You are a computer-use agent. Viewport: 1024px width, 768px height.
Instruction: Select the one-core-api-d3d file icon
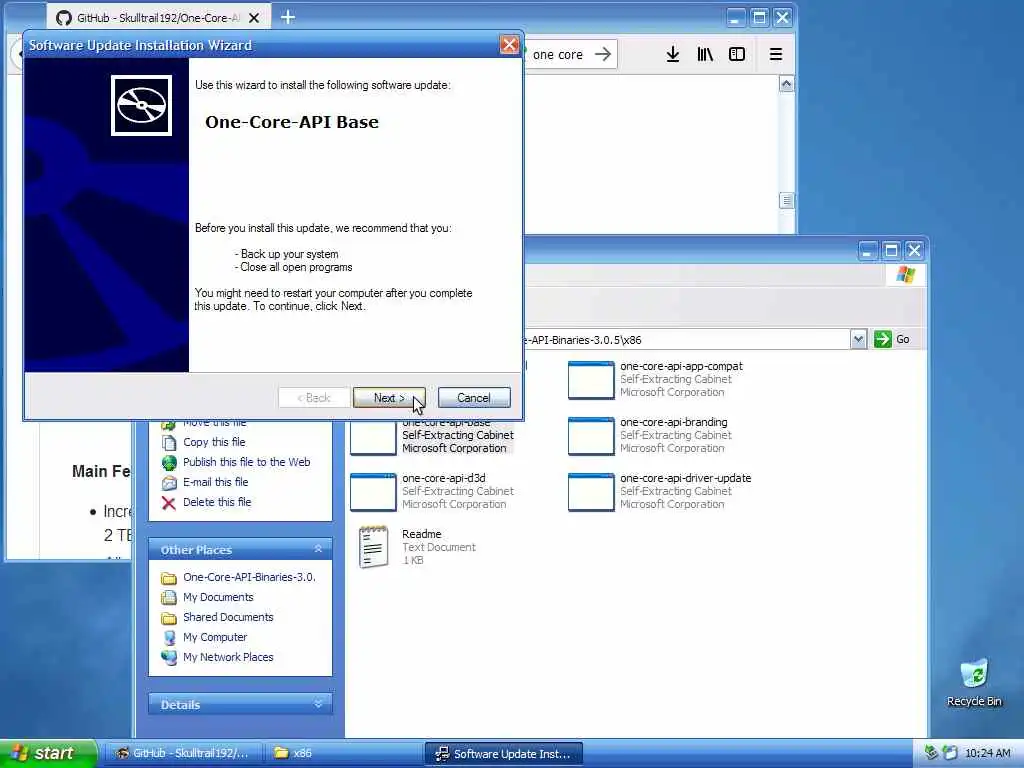pyautogui.click(x=373, y=492)
